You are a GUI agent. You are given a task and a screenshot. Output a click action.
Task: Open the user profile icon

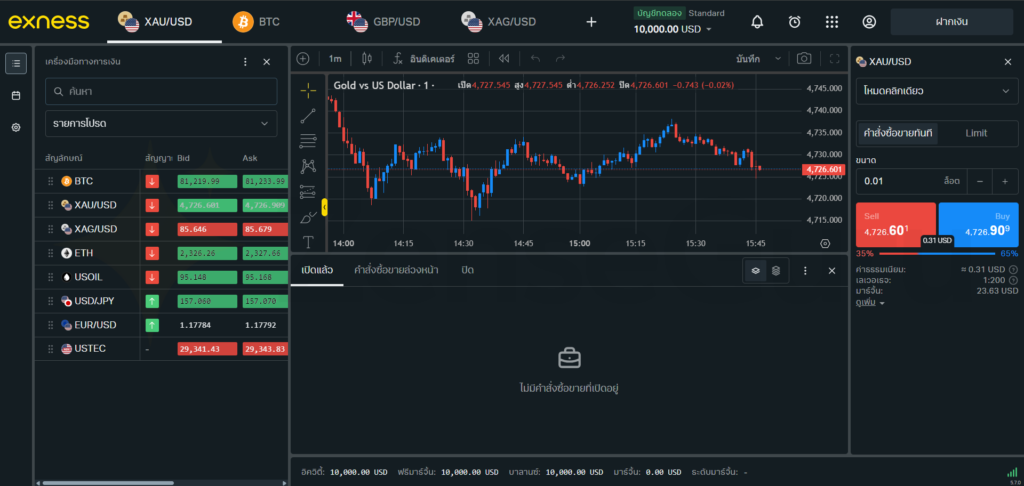(869, 22)
